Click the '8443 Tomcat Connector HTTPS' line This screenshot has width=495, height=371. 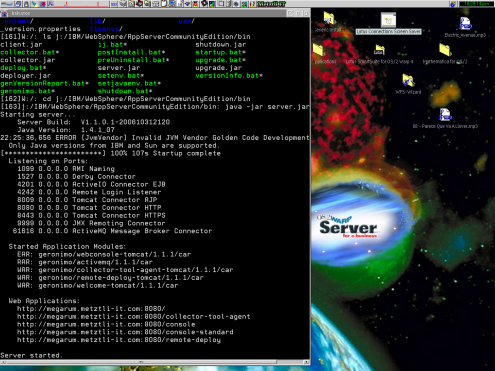(x=91, y=215)
